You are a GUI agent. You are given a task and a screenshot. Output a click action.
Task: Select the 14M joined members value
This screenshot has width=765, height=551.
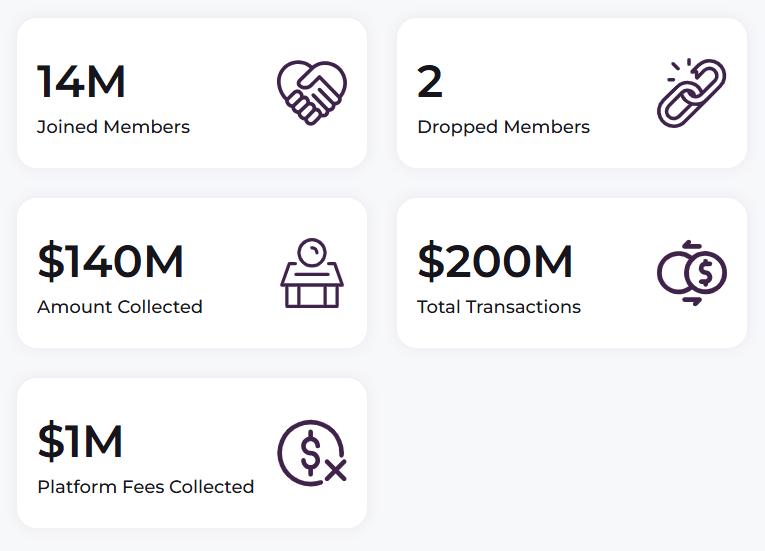tap(82, 82)
